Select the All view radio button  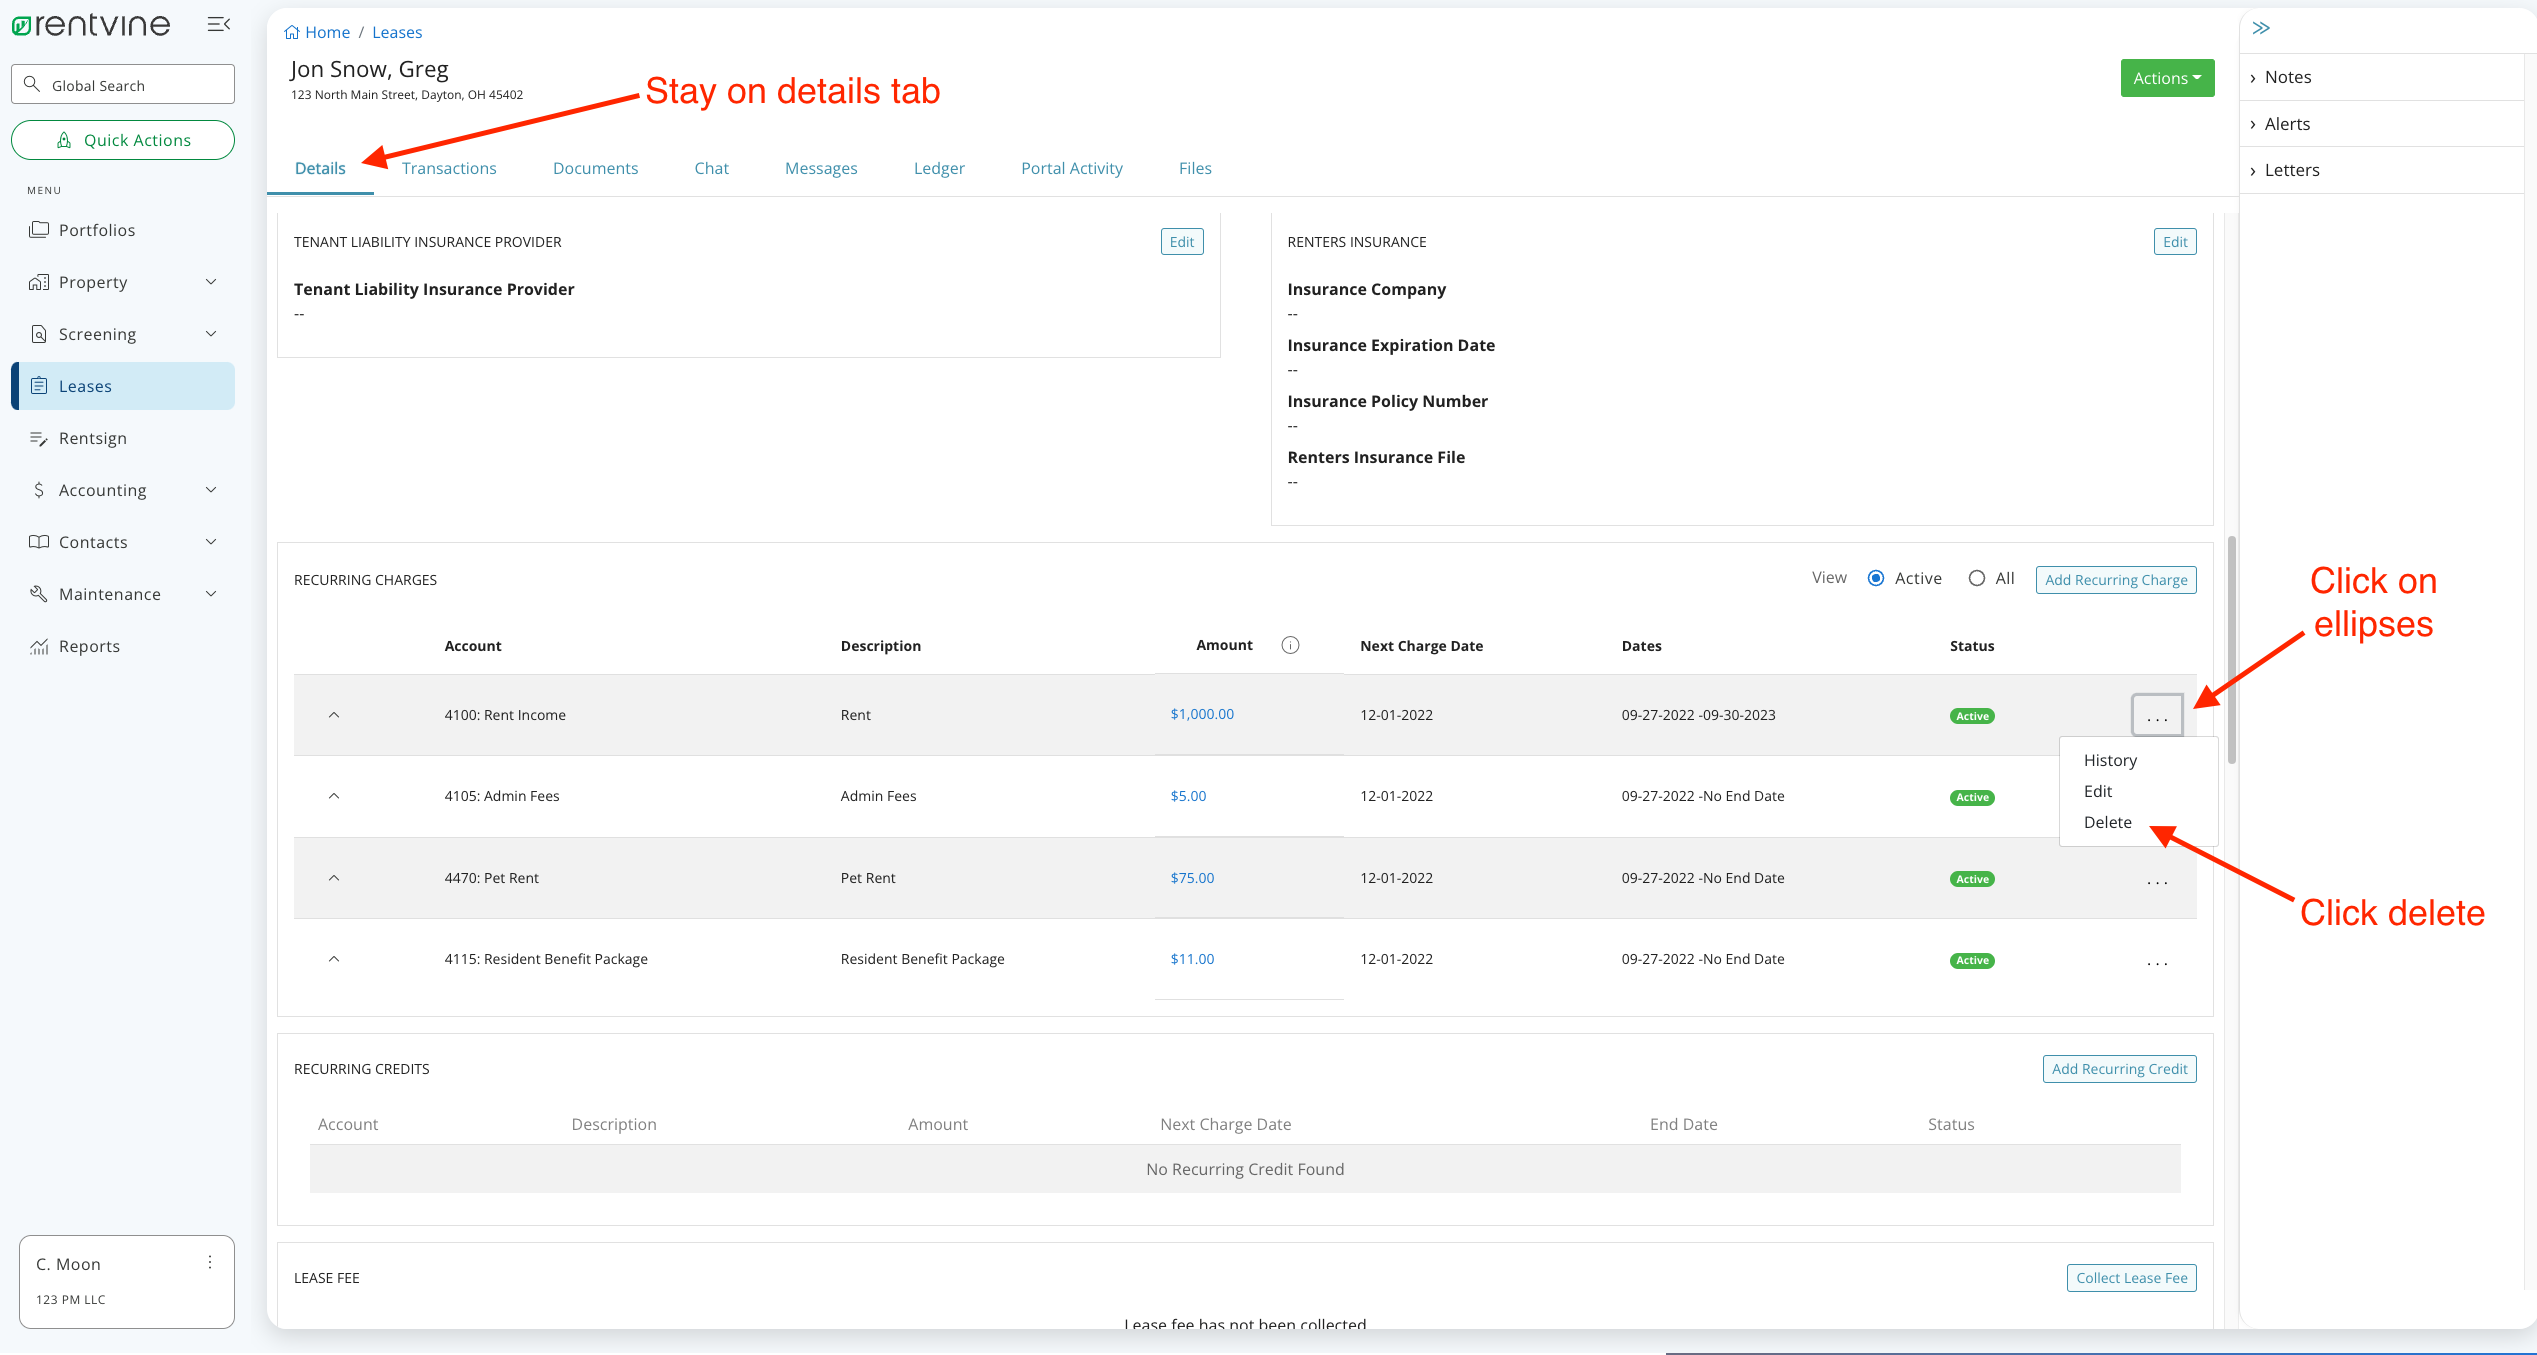pos(1976,578)
